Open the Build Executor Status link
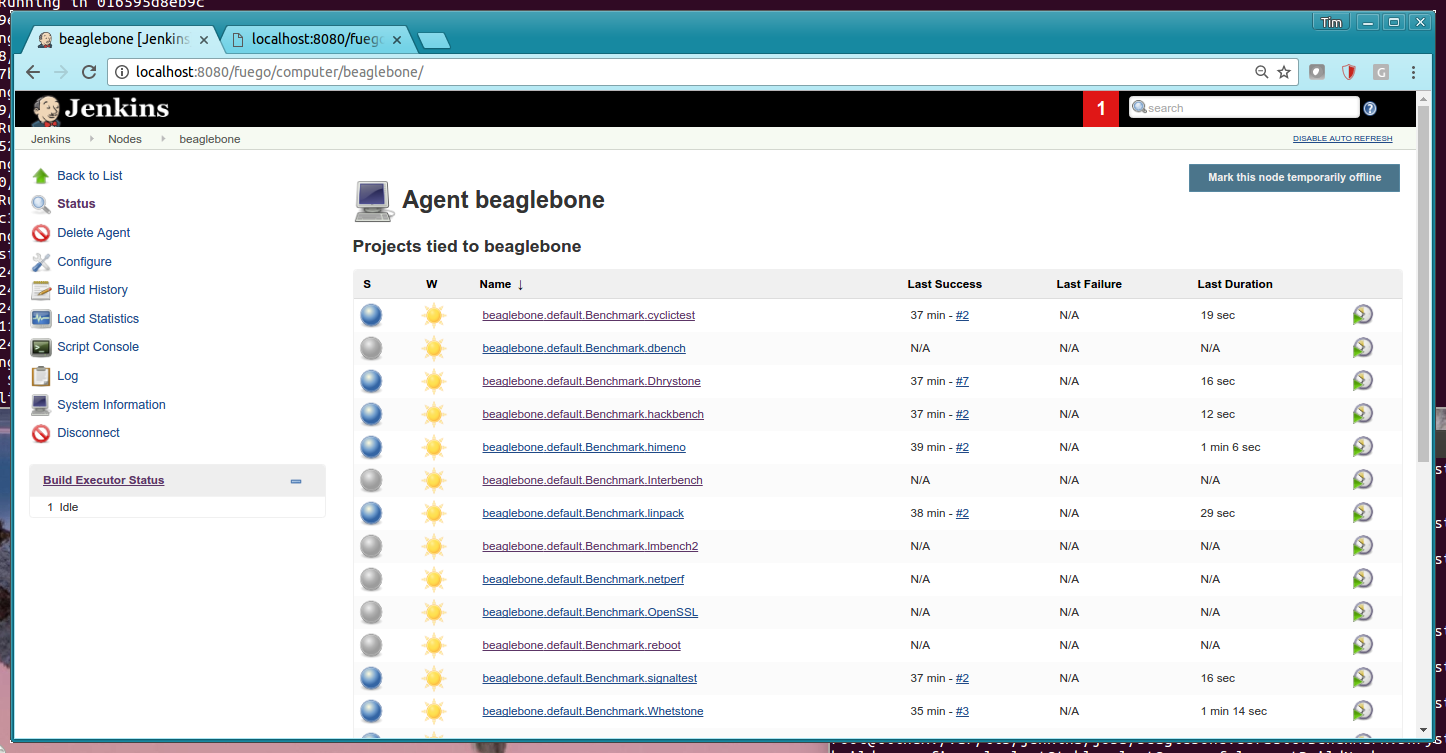The width and height of the screenshot is (1446, 753). point(103,481)
